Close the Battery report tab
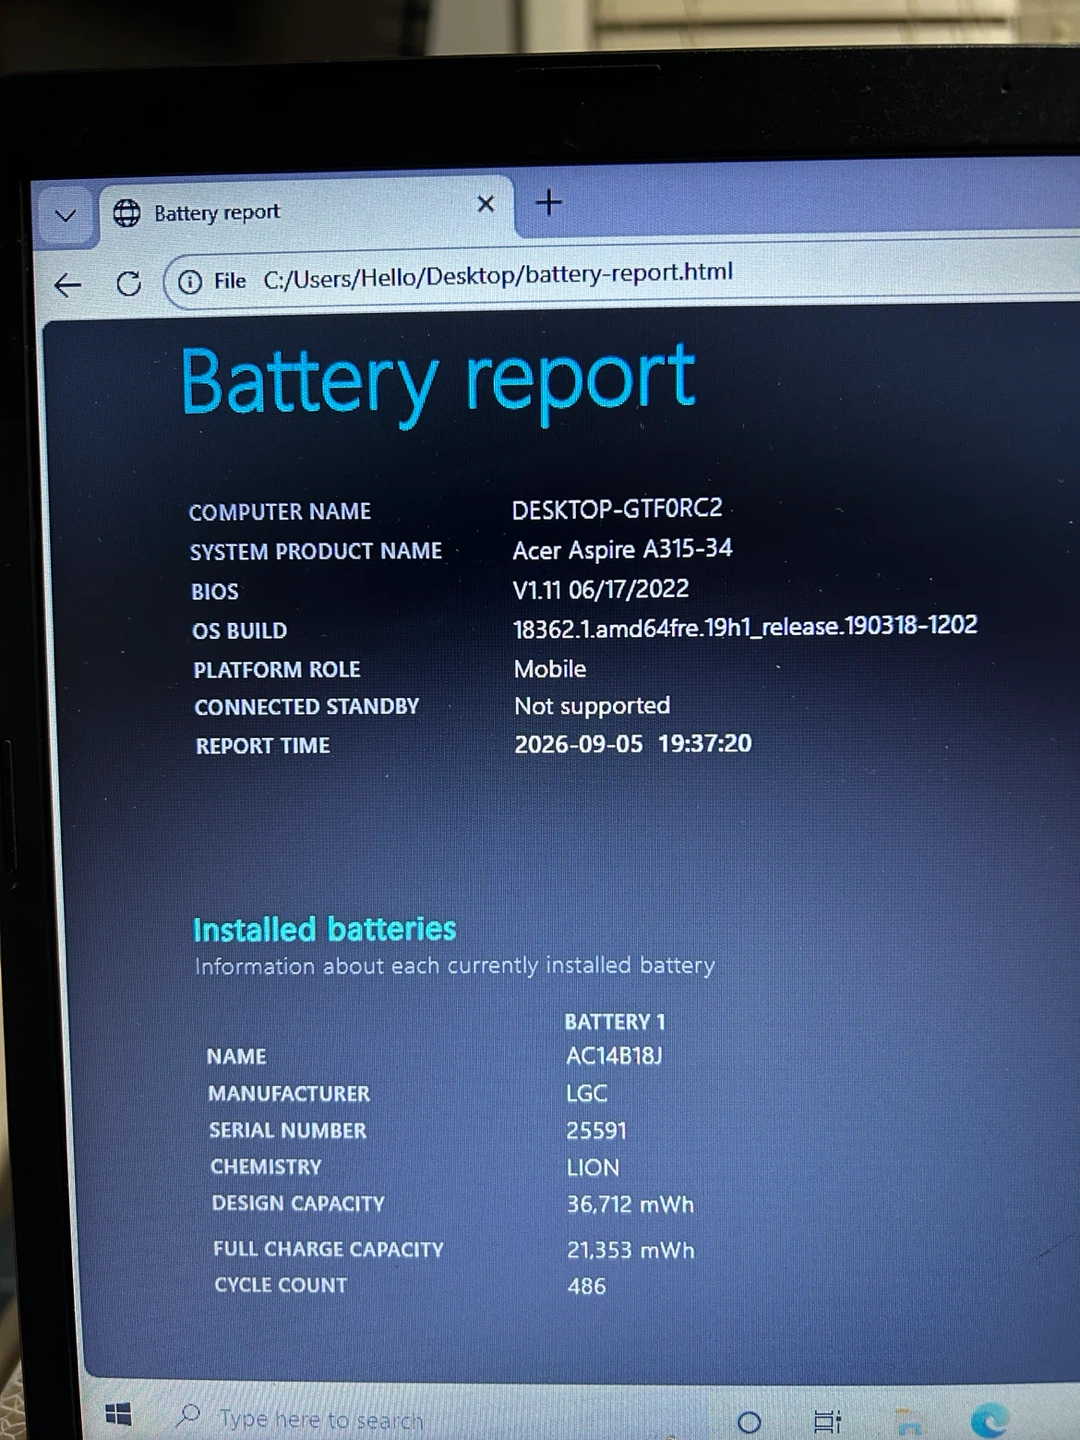 (x=486, y=204)
